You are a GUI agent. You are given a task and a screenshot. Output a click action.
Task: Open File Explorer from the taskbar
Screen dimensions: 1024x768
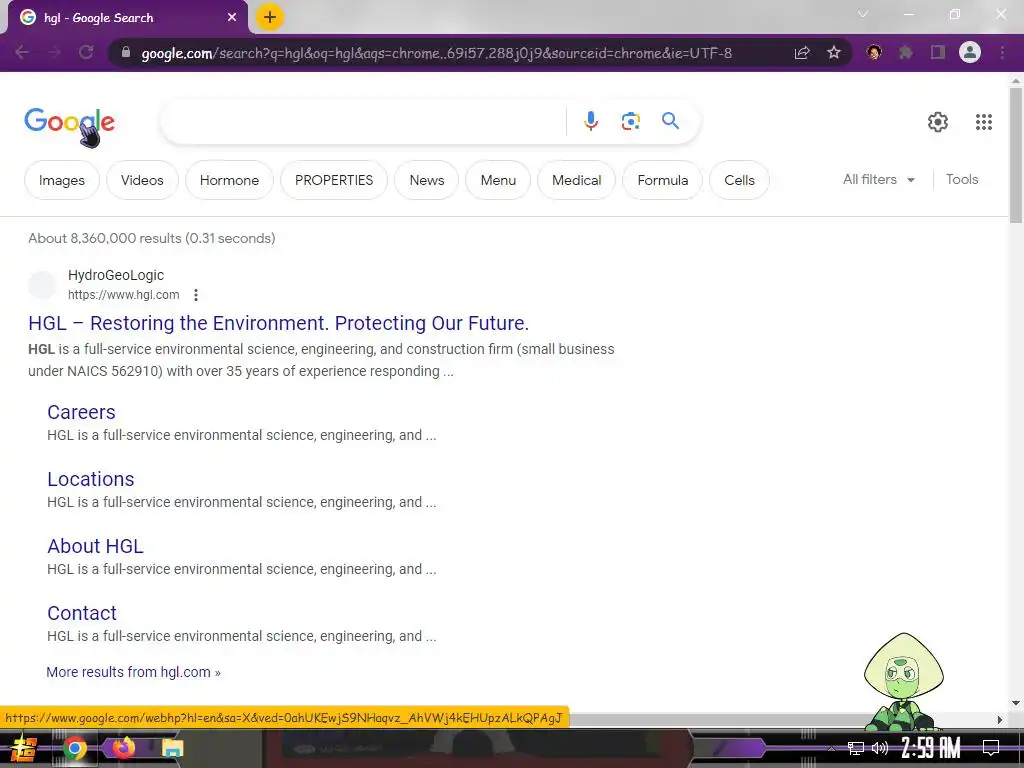[172, 748]
